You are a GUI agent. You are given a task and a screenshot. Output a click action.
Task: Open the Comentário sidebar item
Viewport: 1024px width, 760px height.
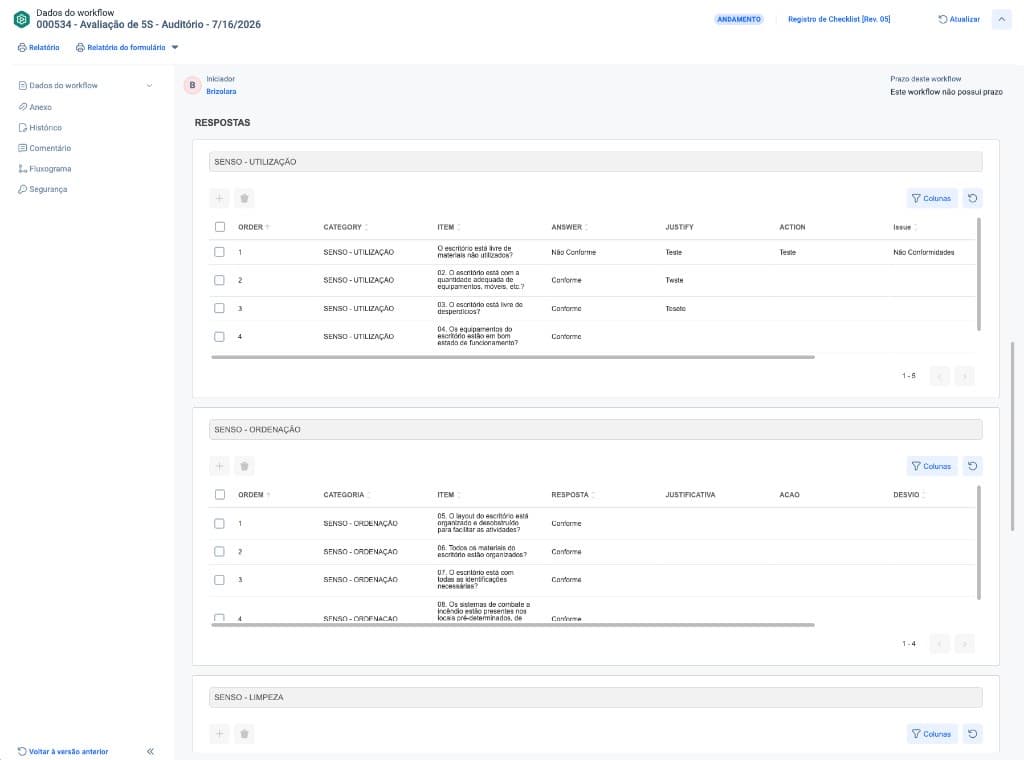click(45, 148)
